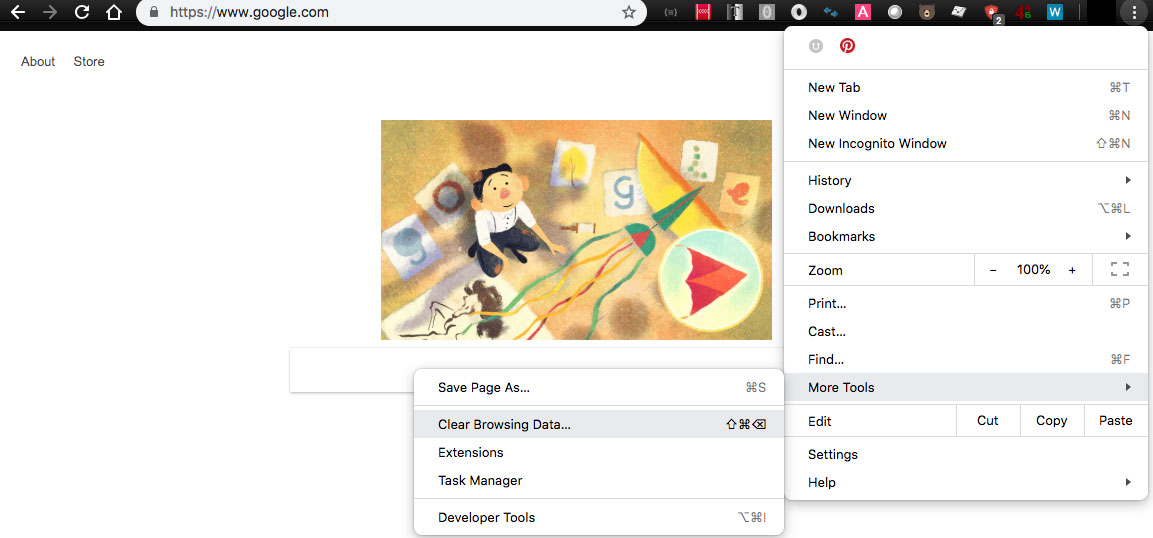The height and width of the screenshot is (538, 1153).
Task: Open the Store link
Action: coord(89,62)
